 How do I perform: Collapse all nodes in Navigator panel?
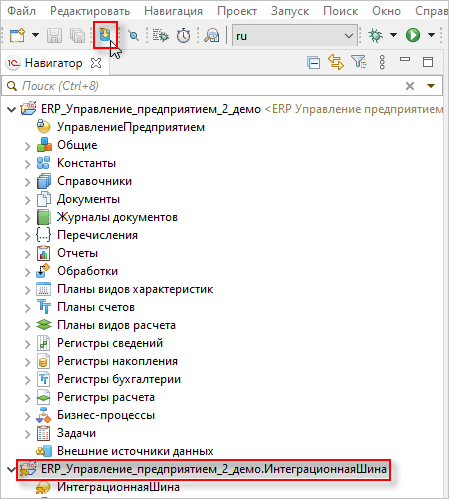coord(313,63)
